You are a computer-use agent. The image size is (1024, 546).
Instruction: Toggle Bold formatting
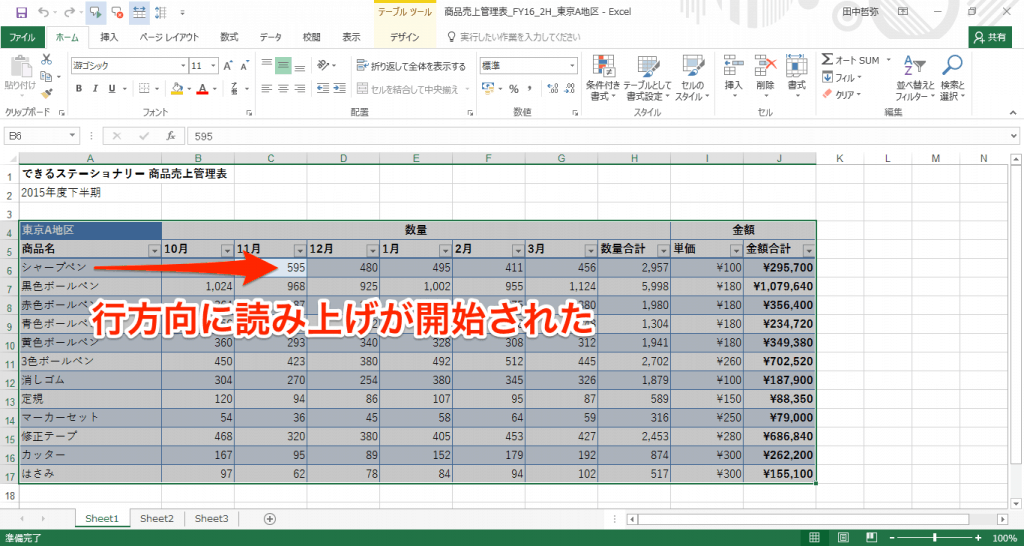[79, 89]
